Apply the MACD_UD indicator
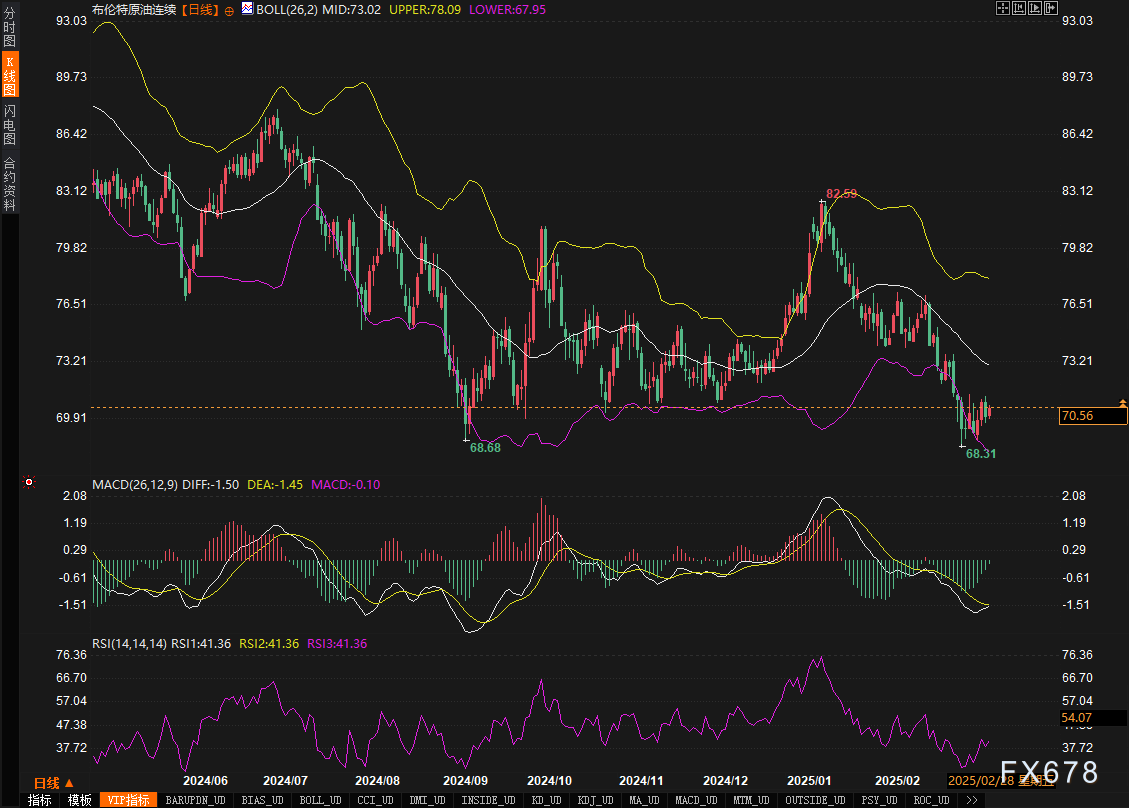 [695, 800]
